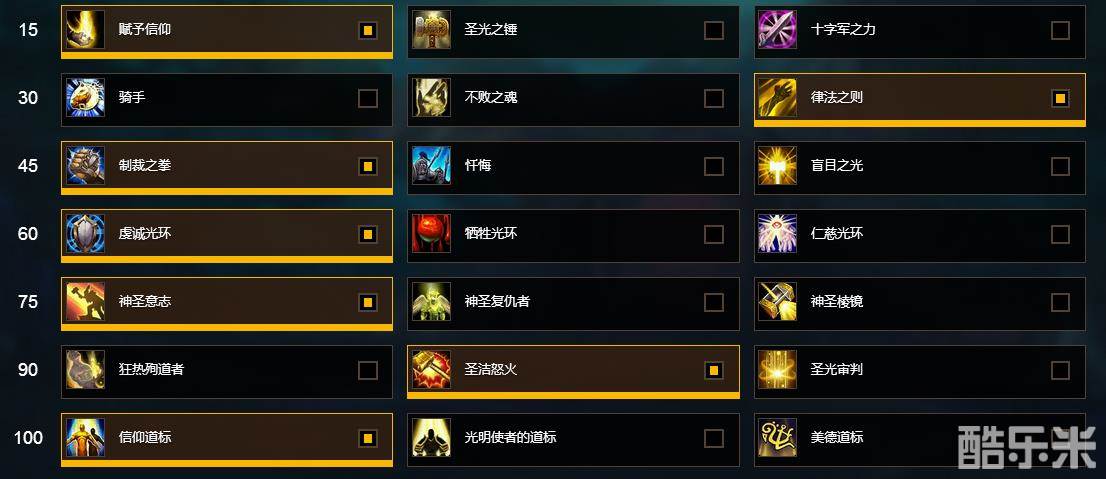Check the 不败之魂 checkbox
The image size is (1106, 479).
pyautogui.click(x=714, y=98)
